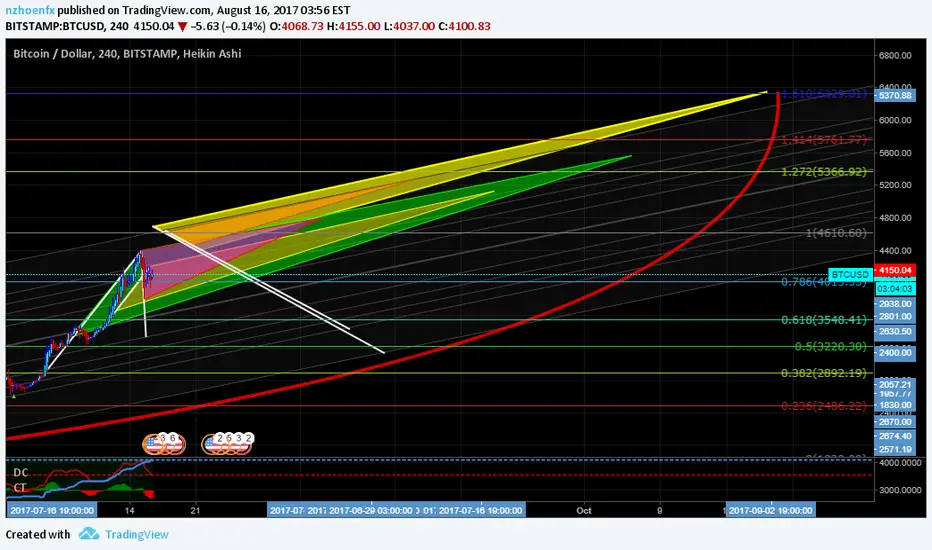The height and width of the screenshot is (550, 932).
Task: Select Fibonacci level 1(4610.60)
Action: coord(836,233)
